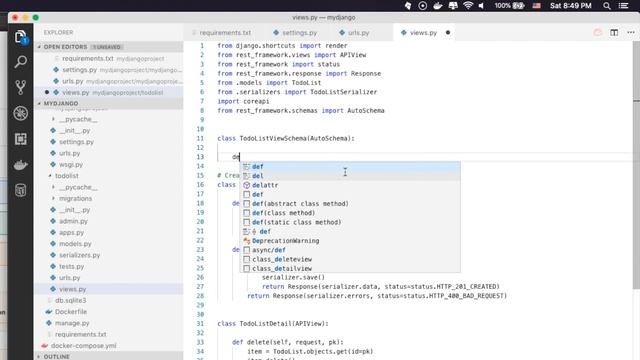
Task: Open the Wi-Fi menu in the macOS menu bar
Action: tap(468, 6)
